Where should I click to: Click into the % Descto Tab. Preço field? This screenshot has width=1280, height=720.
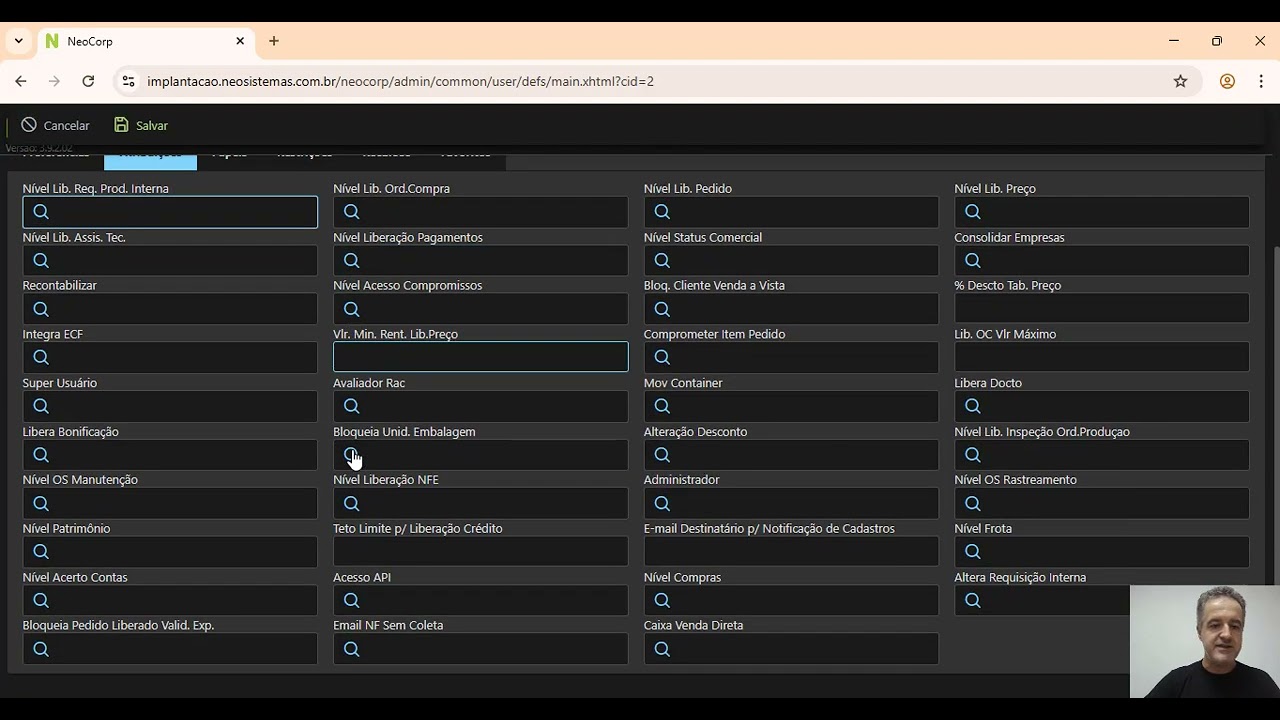1101,309
